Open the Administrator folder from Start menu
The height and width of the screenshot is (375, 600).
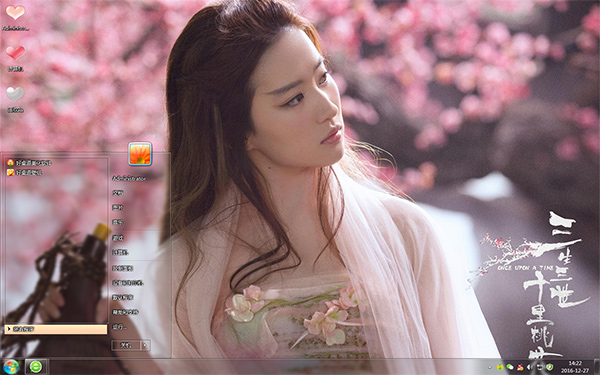pos(129,178)
